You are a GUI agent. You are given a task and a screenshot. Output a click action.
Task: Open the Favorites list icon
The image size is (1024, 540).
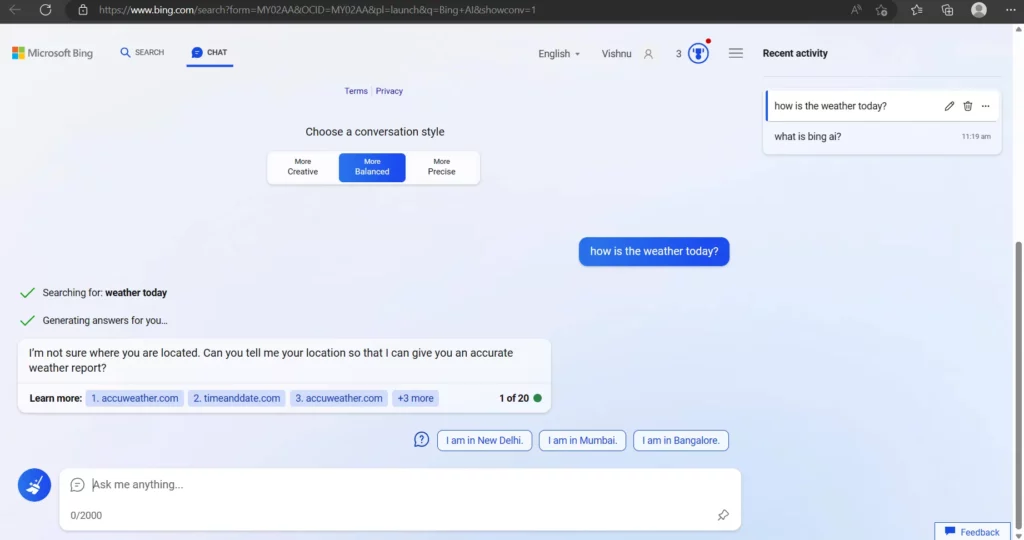coord(917,10)
